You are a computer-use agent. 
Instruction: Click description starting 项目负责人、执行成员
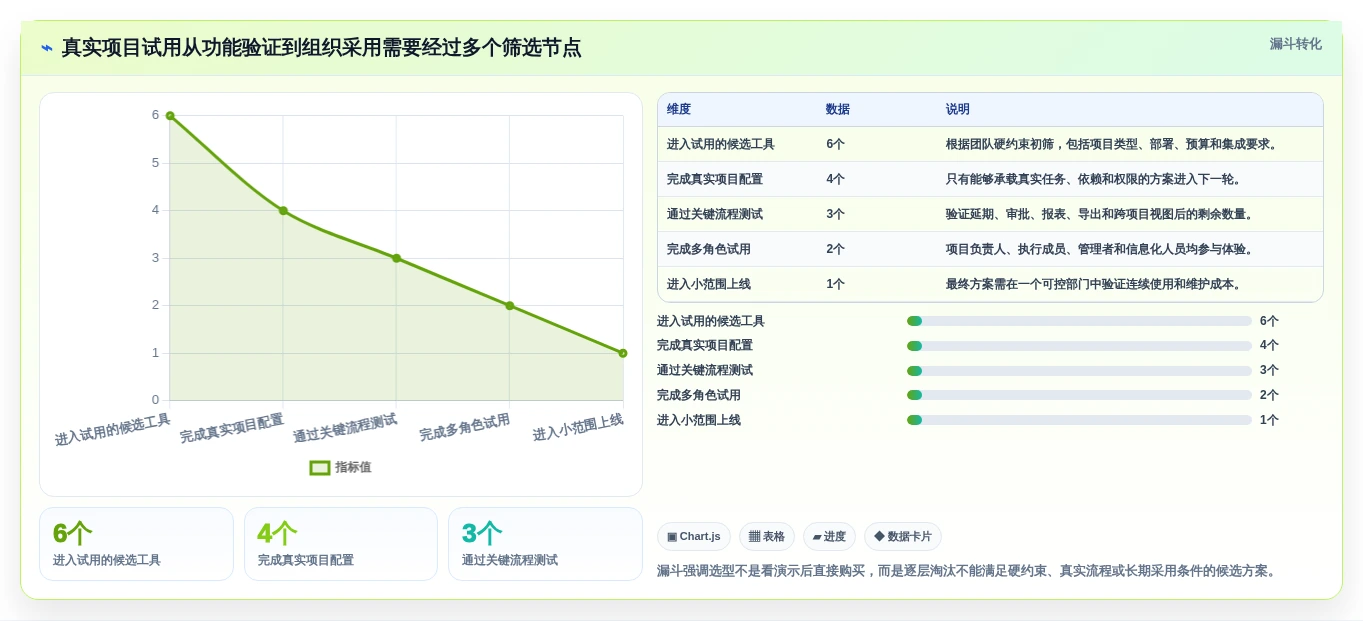click(1100, 249)
